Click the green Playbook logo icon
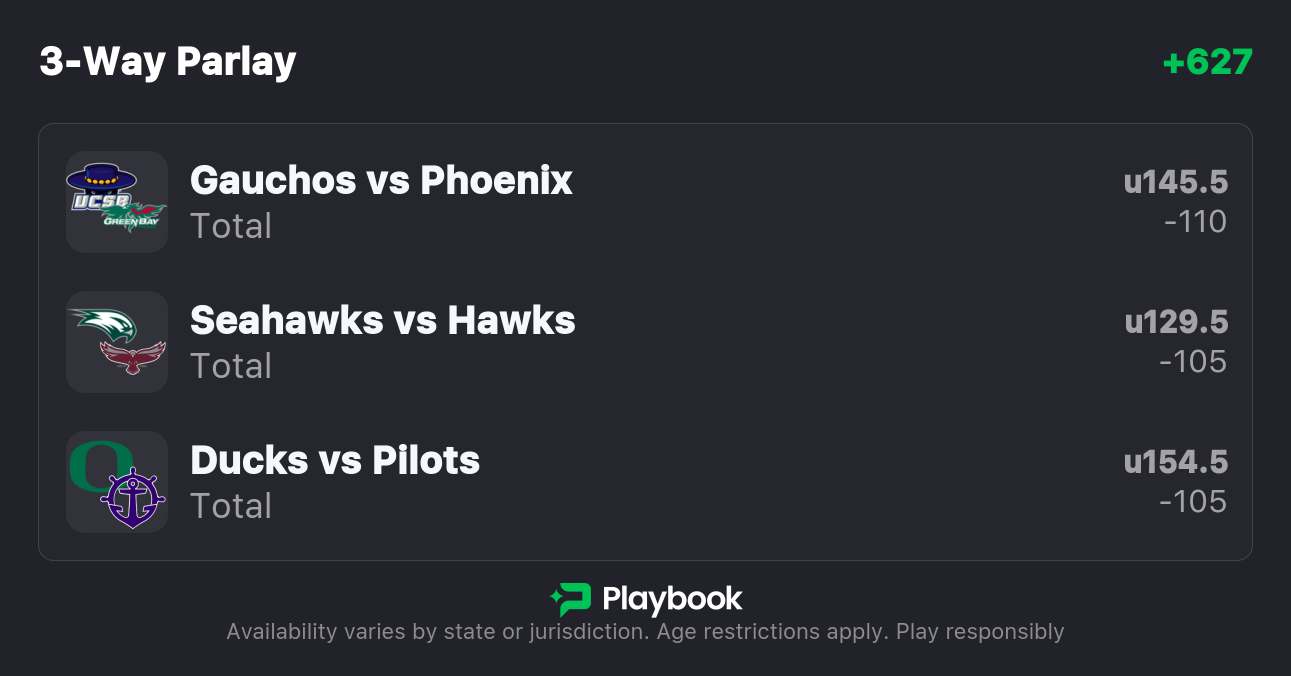Screen dimensions: 1291x676 point(571,599)
